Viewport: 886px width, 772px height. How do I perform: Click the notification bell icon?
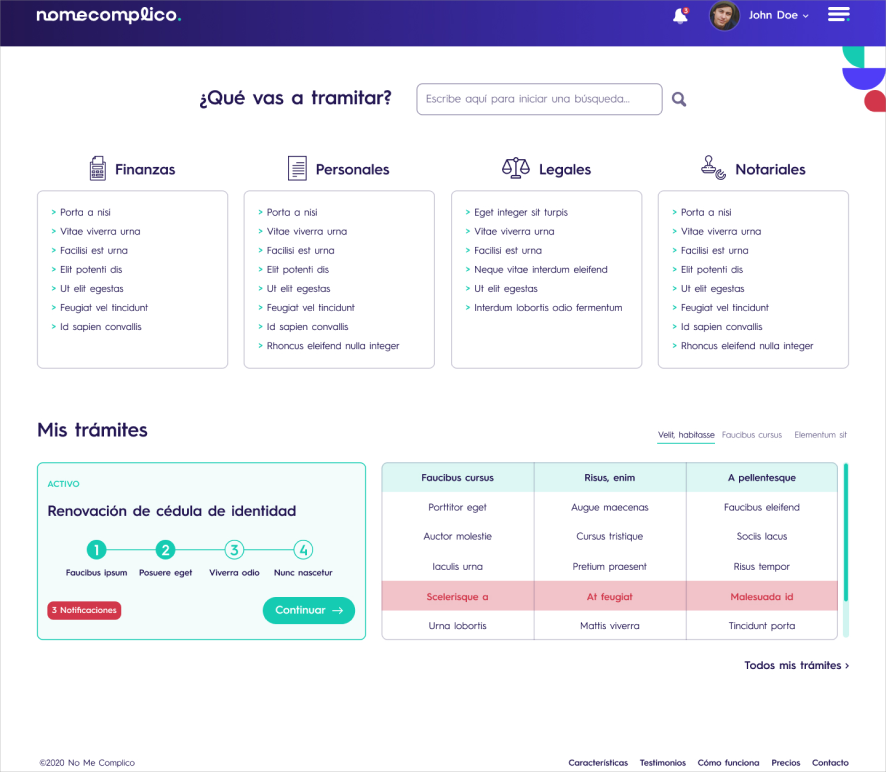680,16
